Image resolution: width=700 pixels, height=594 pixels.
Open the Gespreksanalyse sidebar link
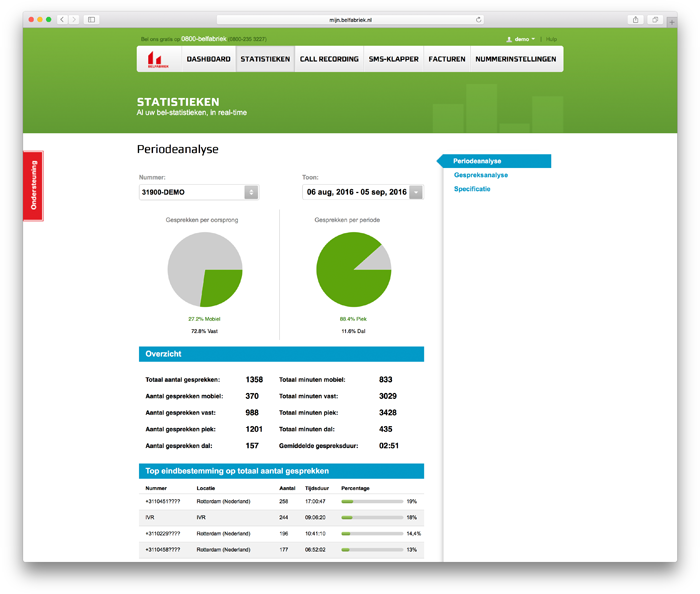[x=480, y=175]
